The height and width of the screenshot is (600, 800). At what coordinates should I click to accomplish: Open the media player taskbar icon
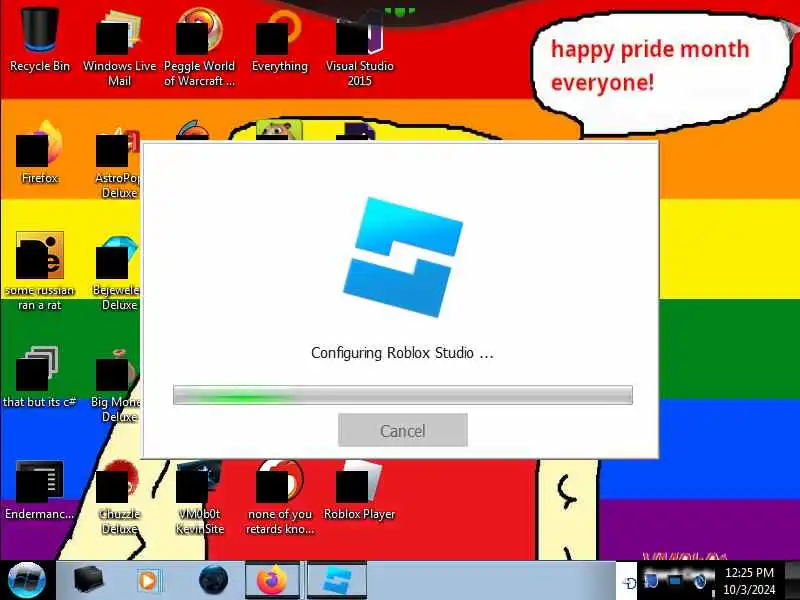148,581
